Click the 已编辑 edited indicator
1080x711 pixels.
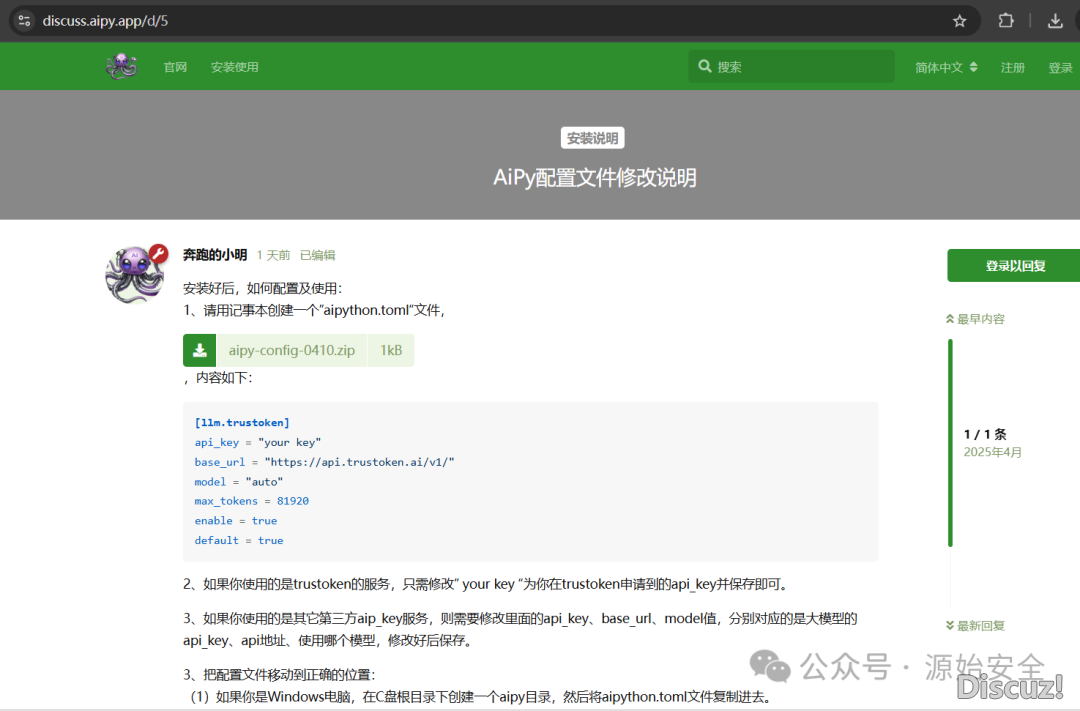(x=318, y=255)
